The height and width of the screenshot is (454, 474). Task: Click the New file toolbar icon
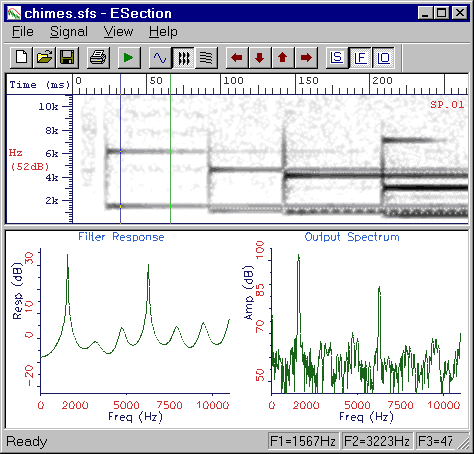tap(22, 58)
